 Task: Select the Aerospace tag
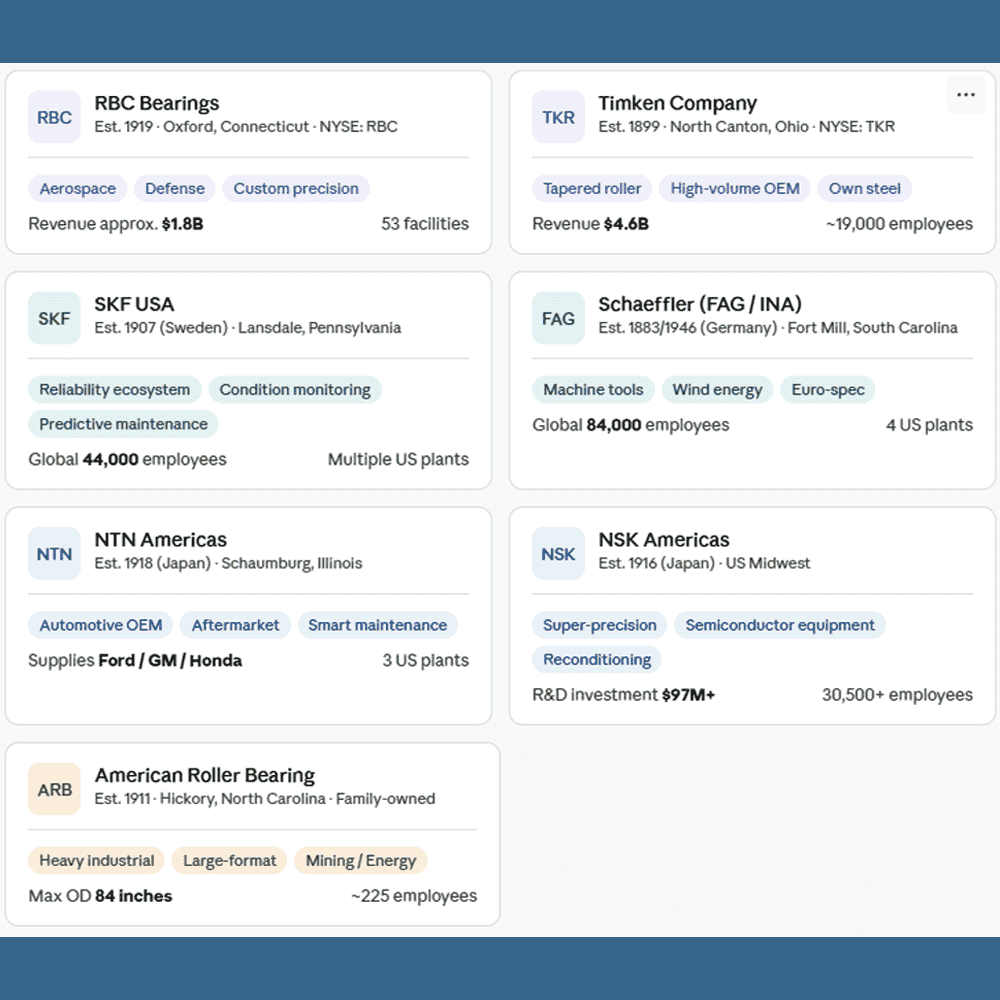(78, 189)
